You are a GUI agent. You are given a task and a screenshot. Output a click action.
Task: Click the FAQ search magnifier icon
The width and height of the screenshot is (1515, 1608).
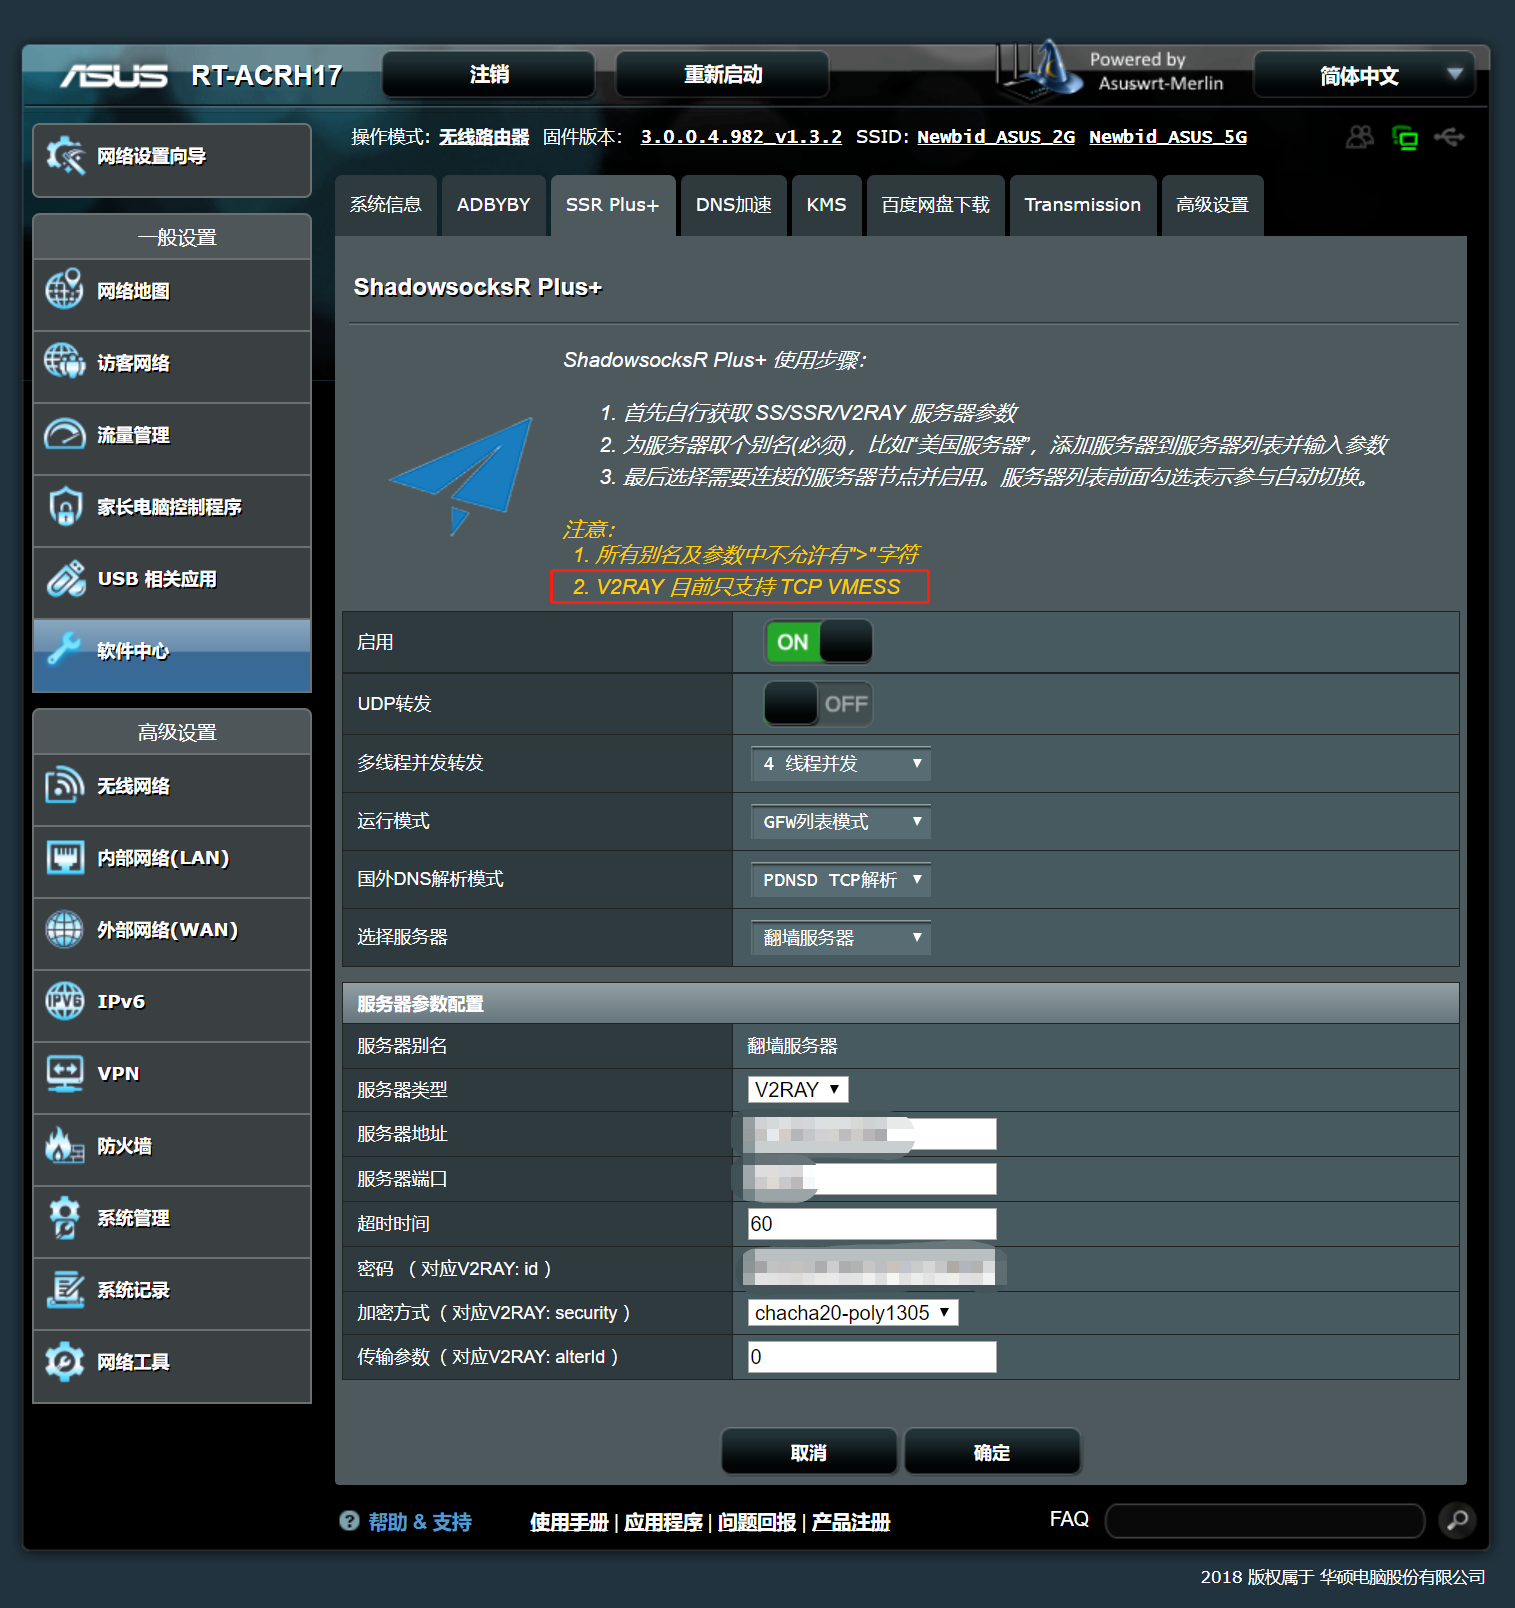pos(1458,1520)
